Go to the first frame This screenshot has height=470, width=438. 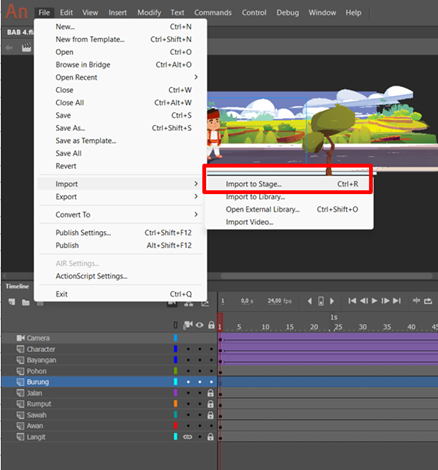tap(352, 301)
